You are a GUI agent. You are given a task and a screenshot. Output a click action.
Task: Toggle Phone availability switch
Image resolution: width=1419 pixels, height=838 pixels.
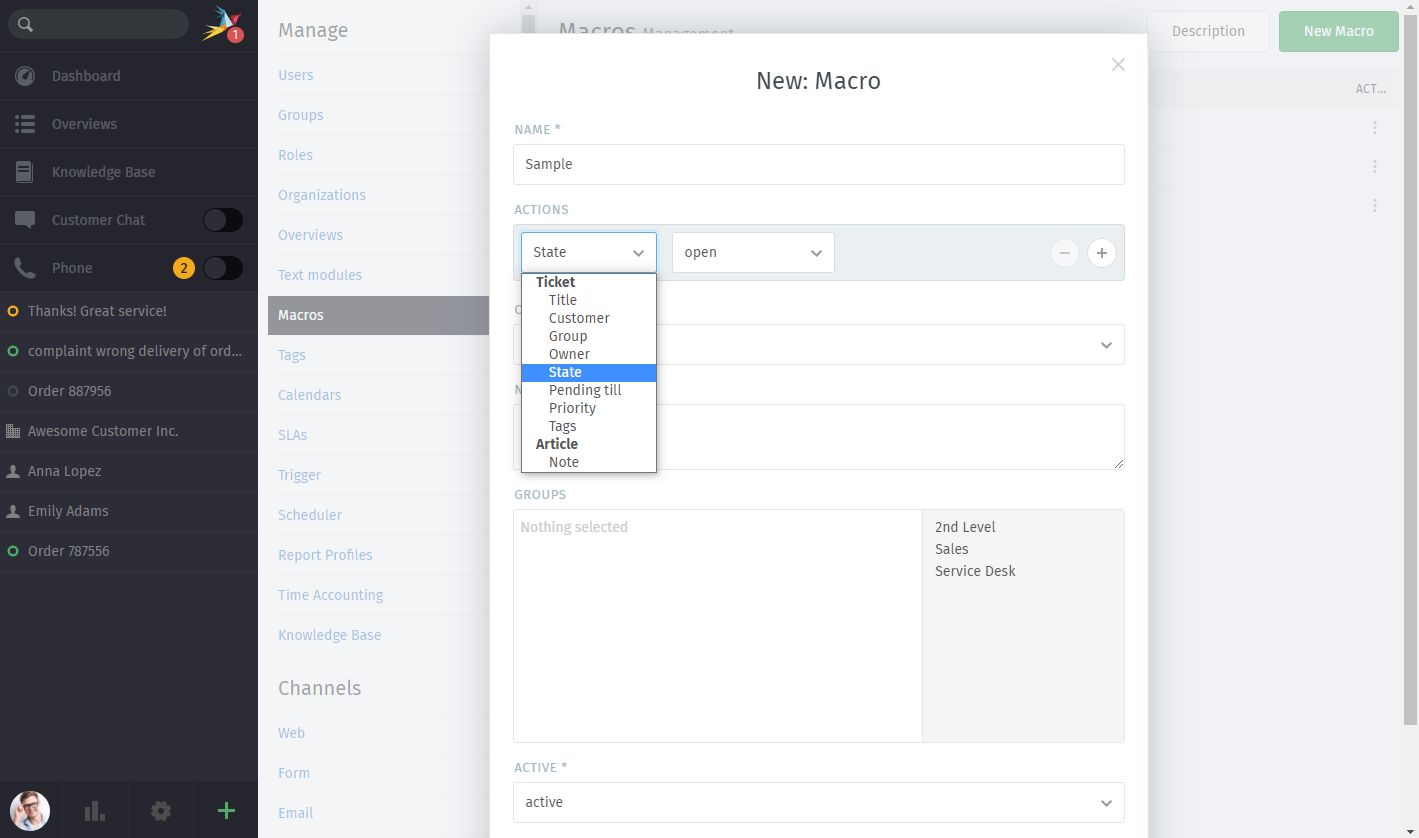[223, 268]
